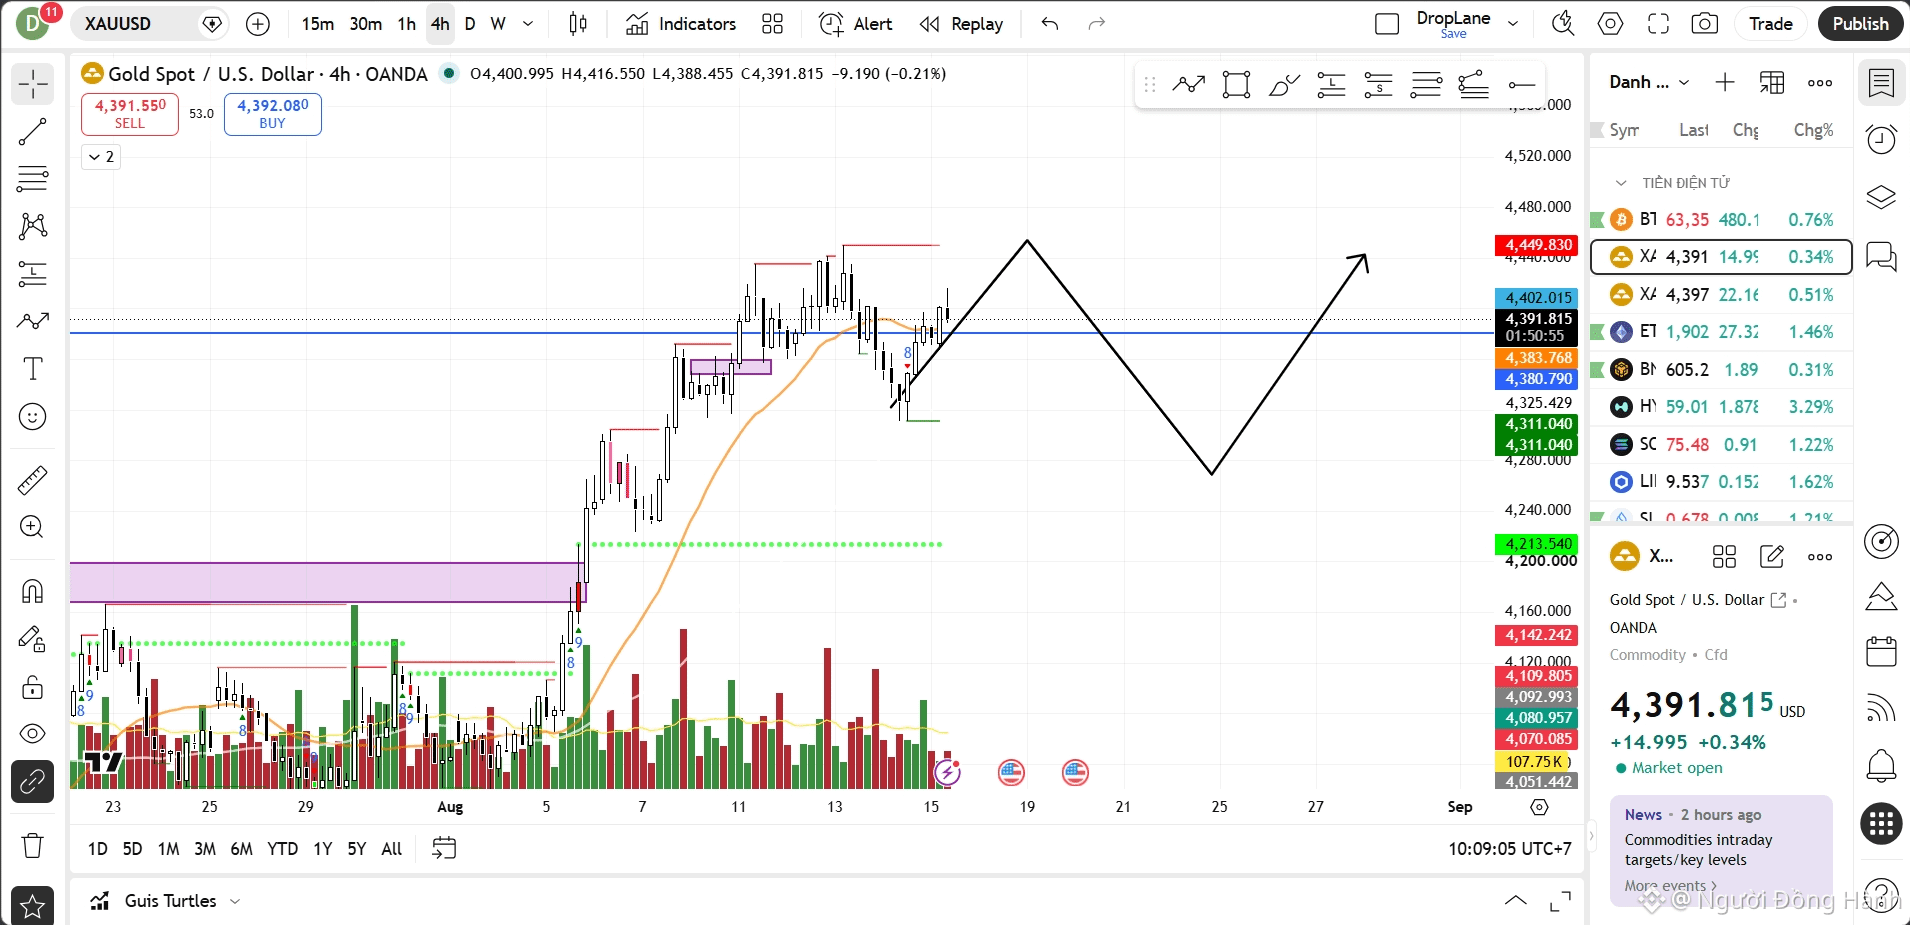Open the notifications bell panel
The height and width of the screenshot is (925, 1910).
[1881, 767]
